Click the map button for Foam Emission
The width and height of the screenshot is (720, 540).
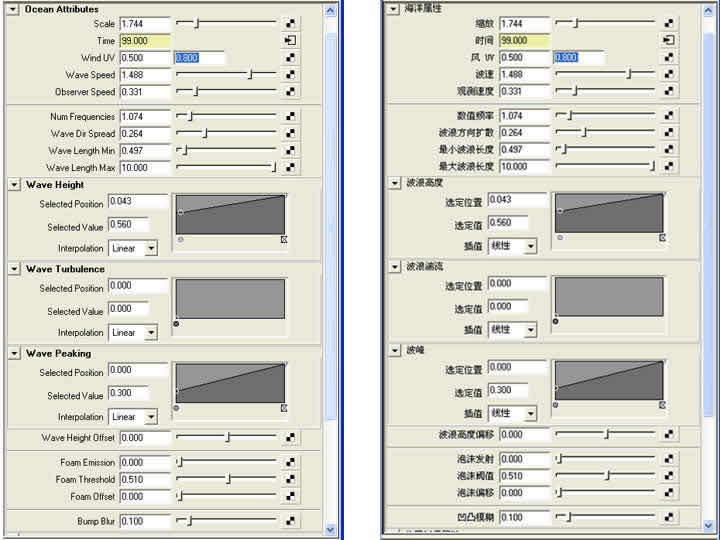coord(290,462)
